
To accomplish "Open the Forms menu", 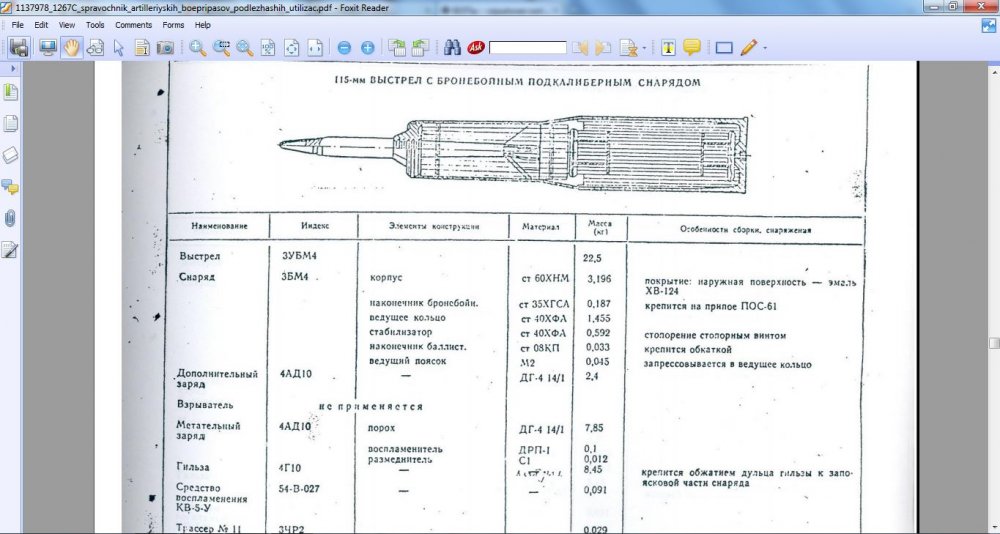I will pos(173,25).
